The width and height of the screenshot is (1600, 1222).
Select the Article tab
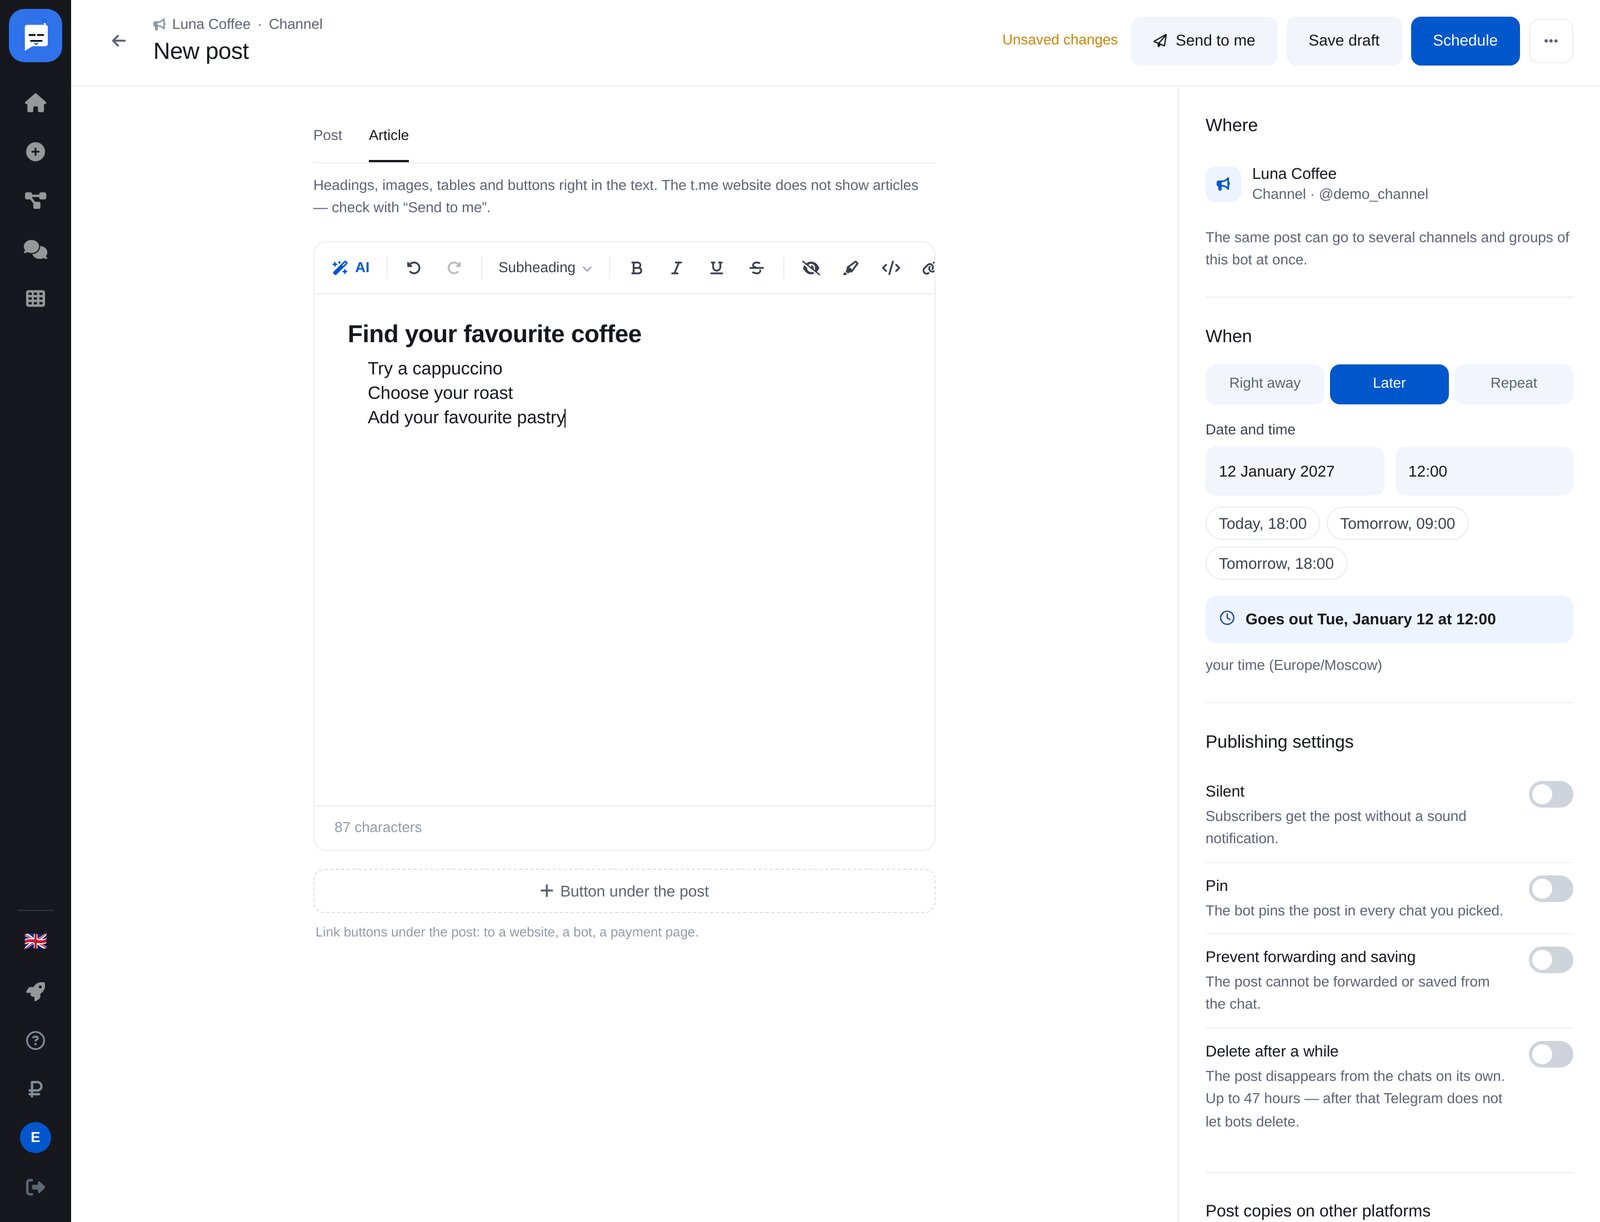[x=388, y=135]
